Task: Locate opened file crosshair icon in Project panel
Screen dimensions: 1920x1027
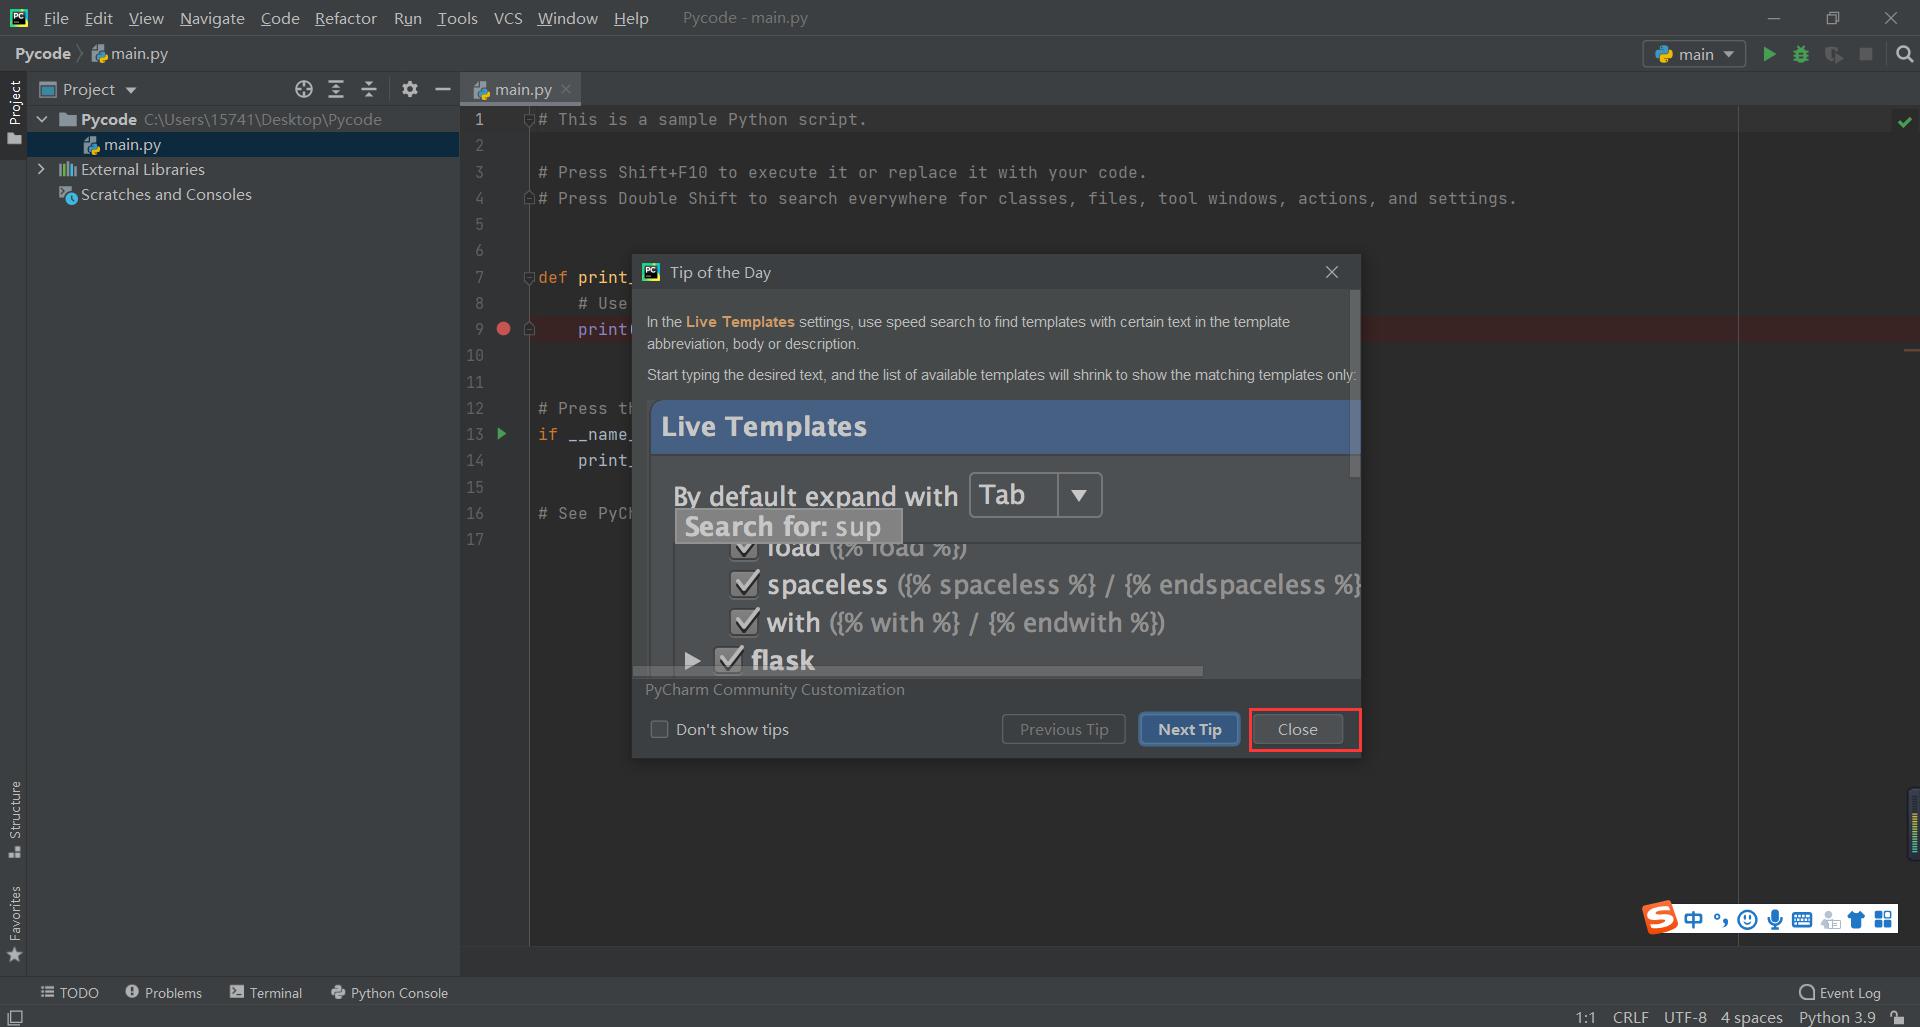Action: [304, 89]
